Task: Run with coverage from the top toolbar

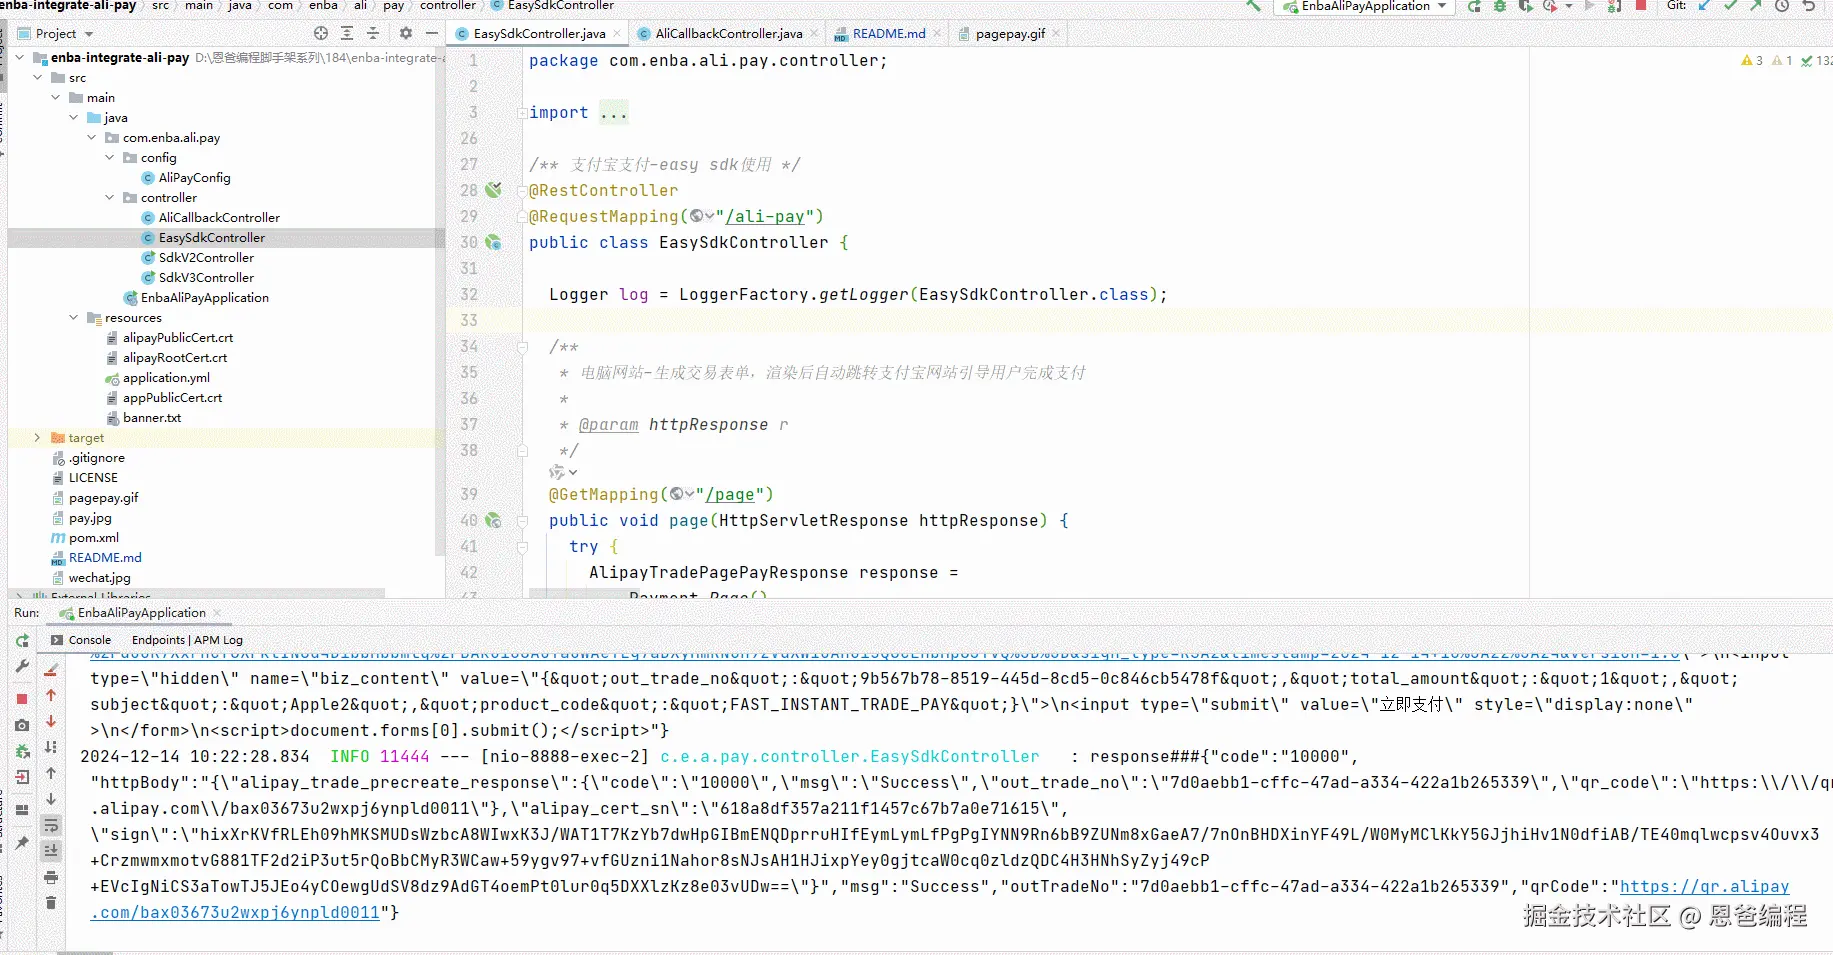Action: (x=1525, y=6)
